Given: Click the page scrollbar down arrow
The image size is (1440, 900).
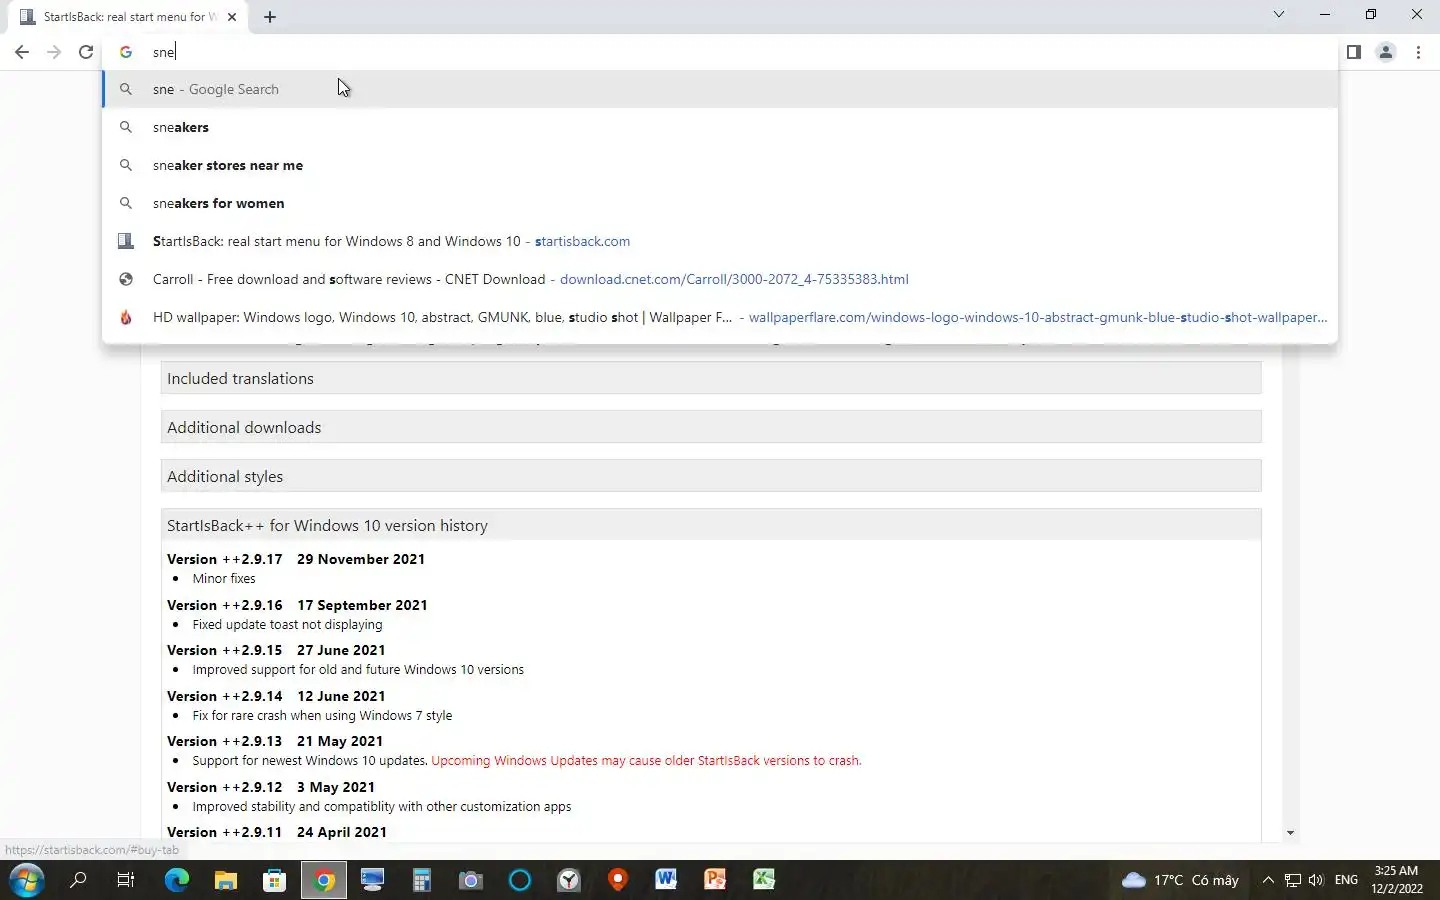Looking at the screenshot, I should [x=1290, y=832].
